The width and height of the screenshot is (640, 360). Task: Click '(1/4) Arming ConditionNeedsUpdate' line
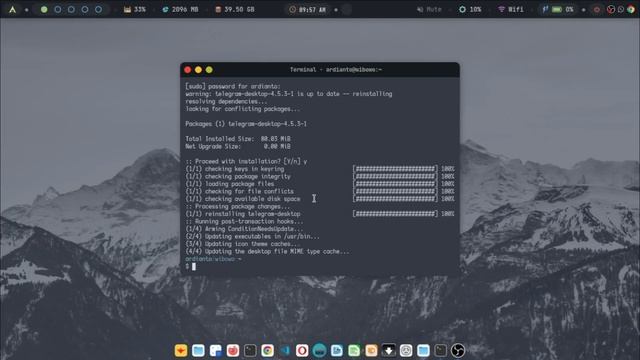244,229
